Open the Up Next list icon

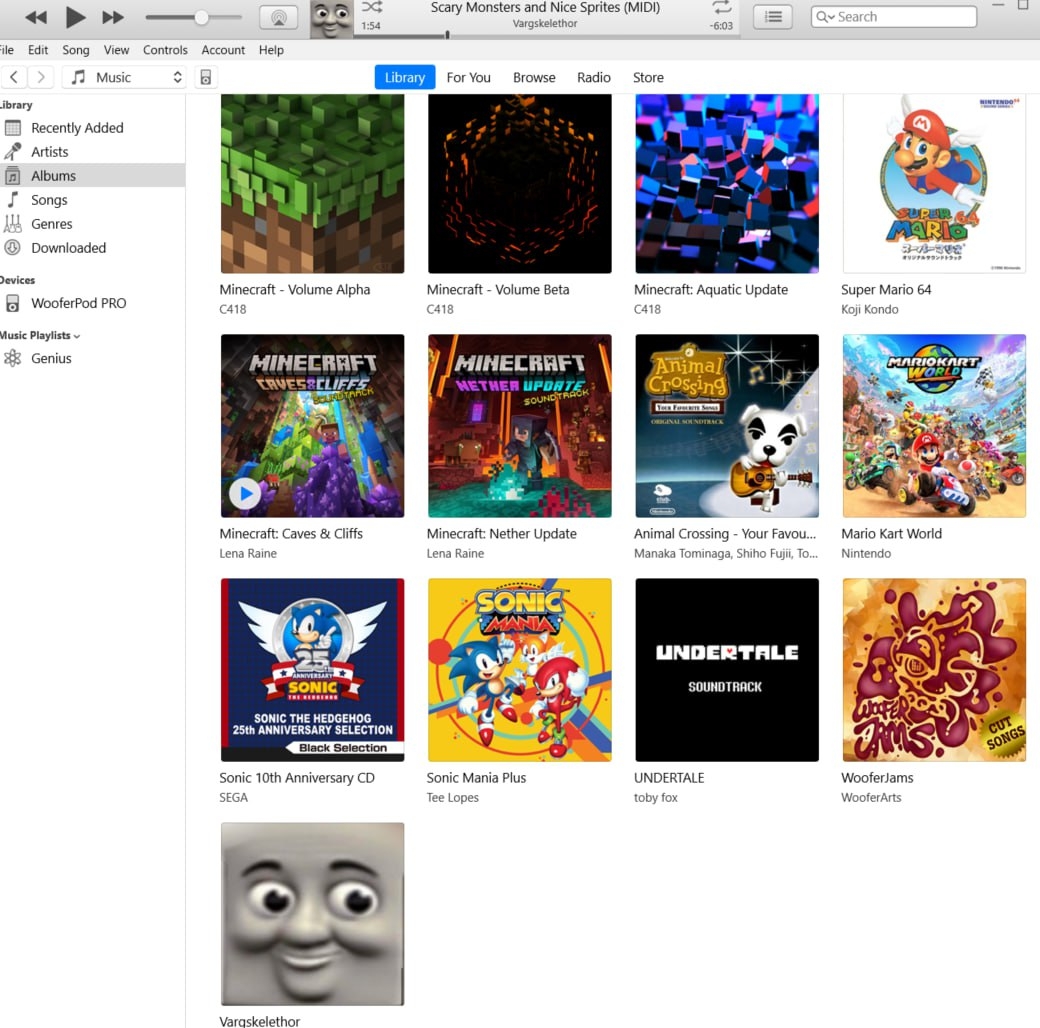click(772, 17)
